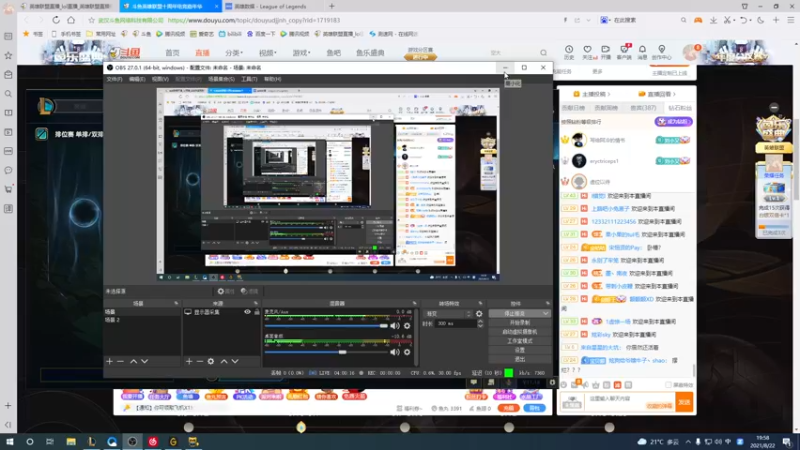Open source Filters button above panels
This screenshot has height=450, width=800.
click(249, 291)
